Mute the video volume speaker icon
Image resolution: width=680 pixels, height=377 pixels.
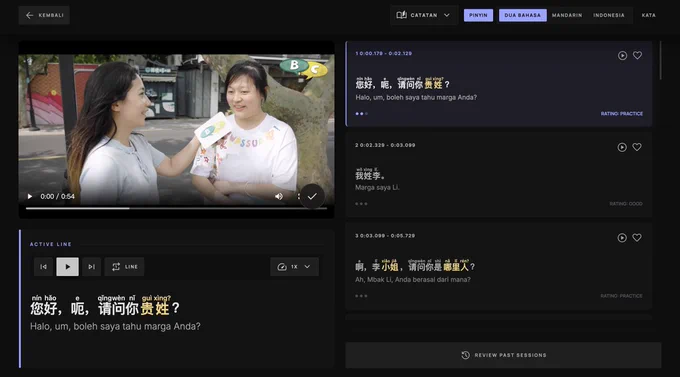279,197
